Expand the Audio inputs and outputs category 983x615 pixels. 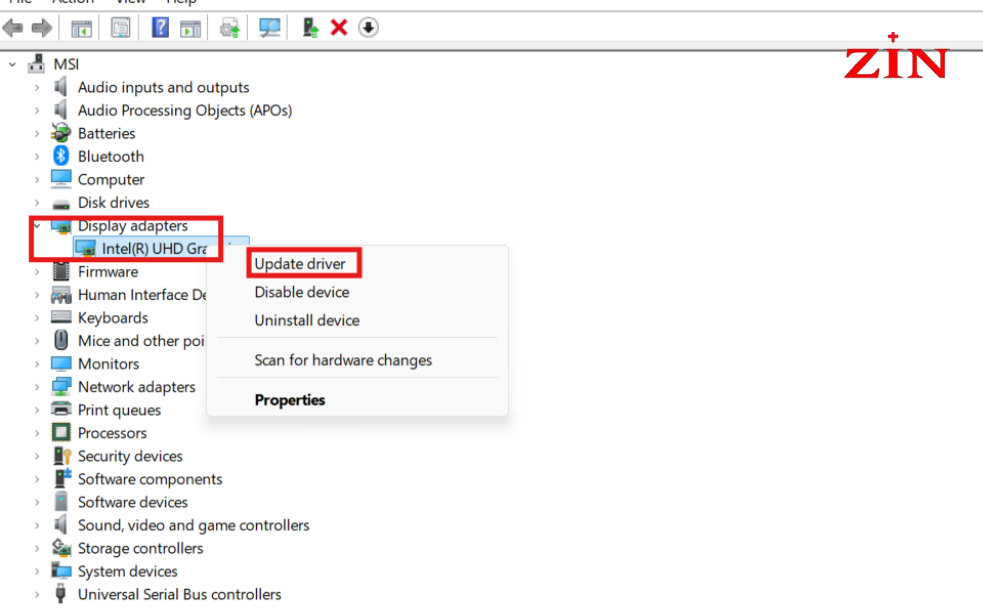pos(37,87)
